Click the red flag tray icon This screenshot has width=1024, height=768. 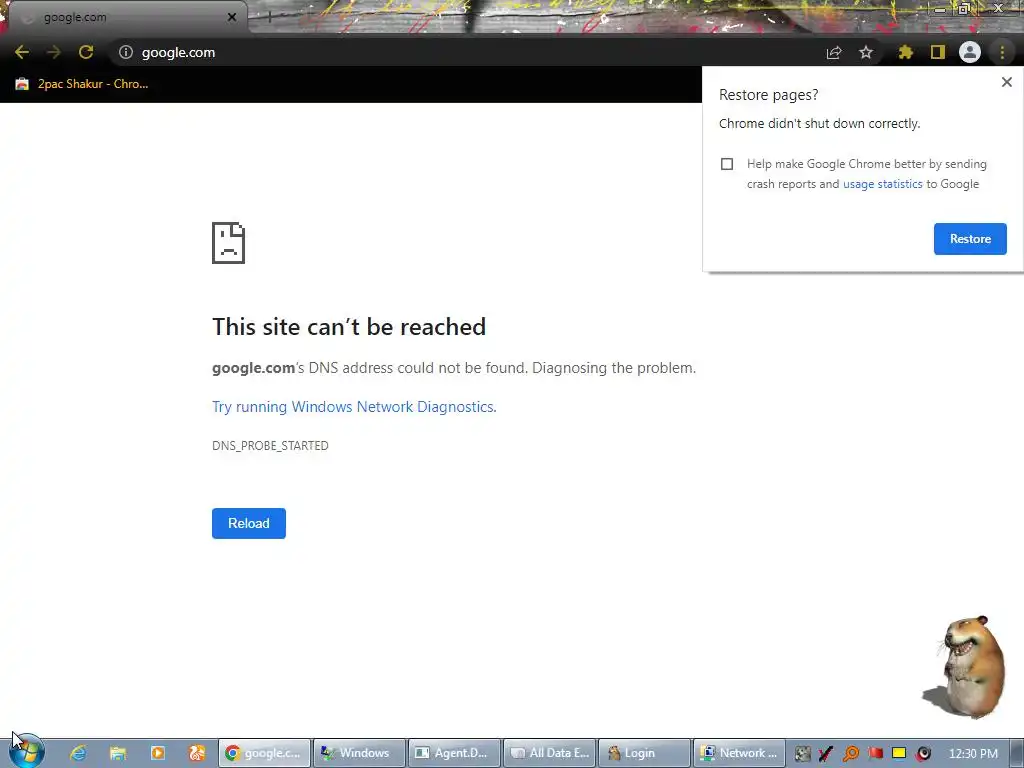click(875, 753)
